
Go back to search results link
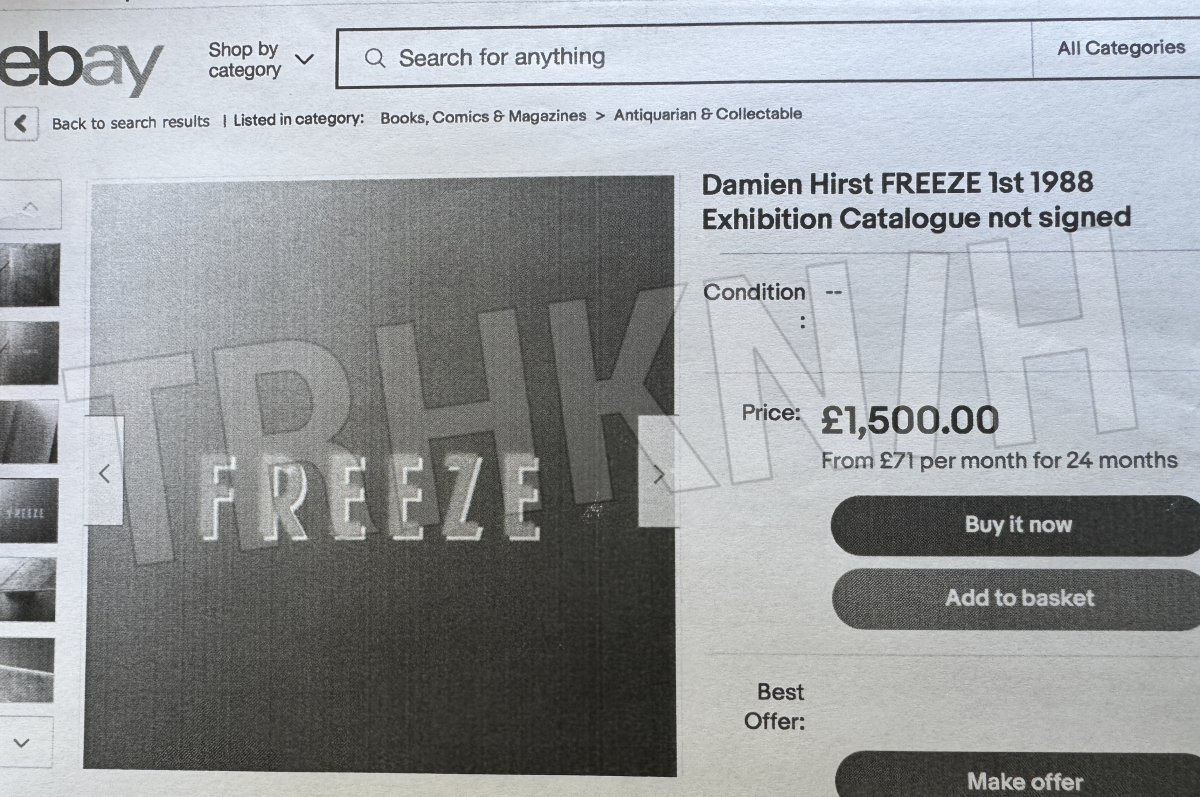coord(131,123)
